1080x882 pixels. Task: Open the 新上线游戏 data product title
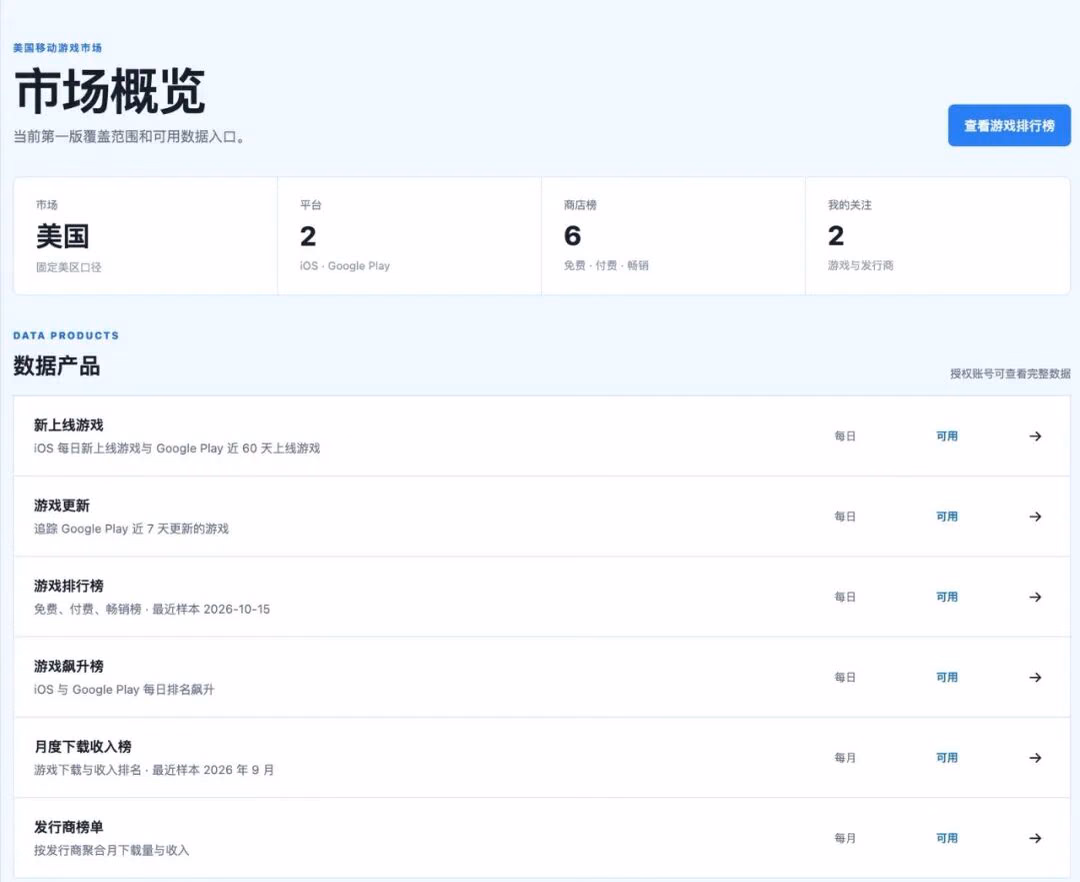coord(68,425)
